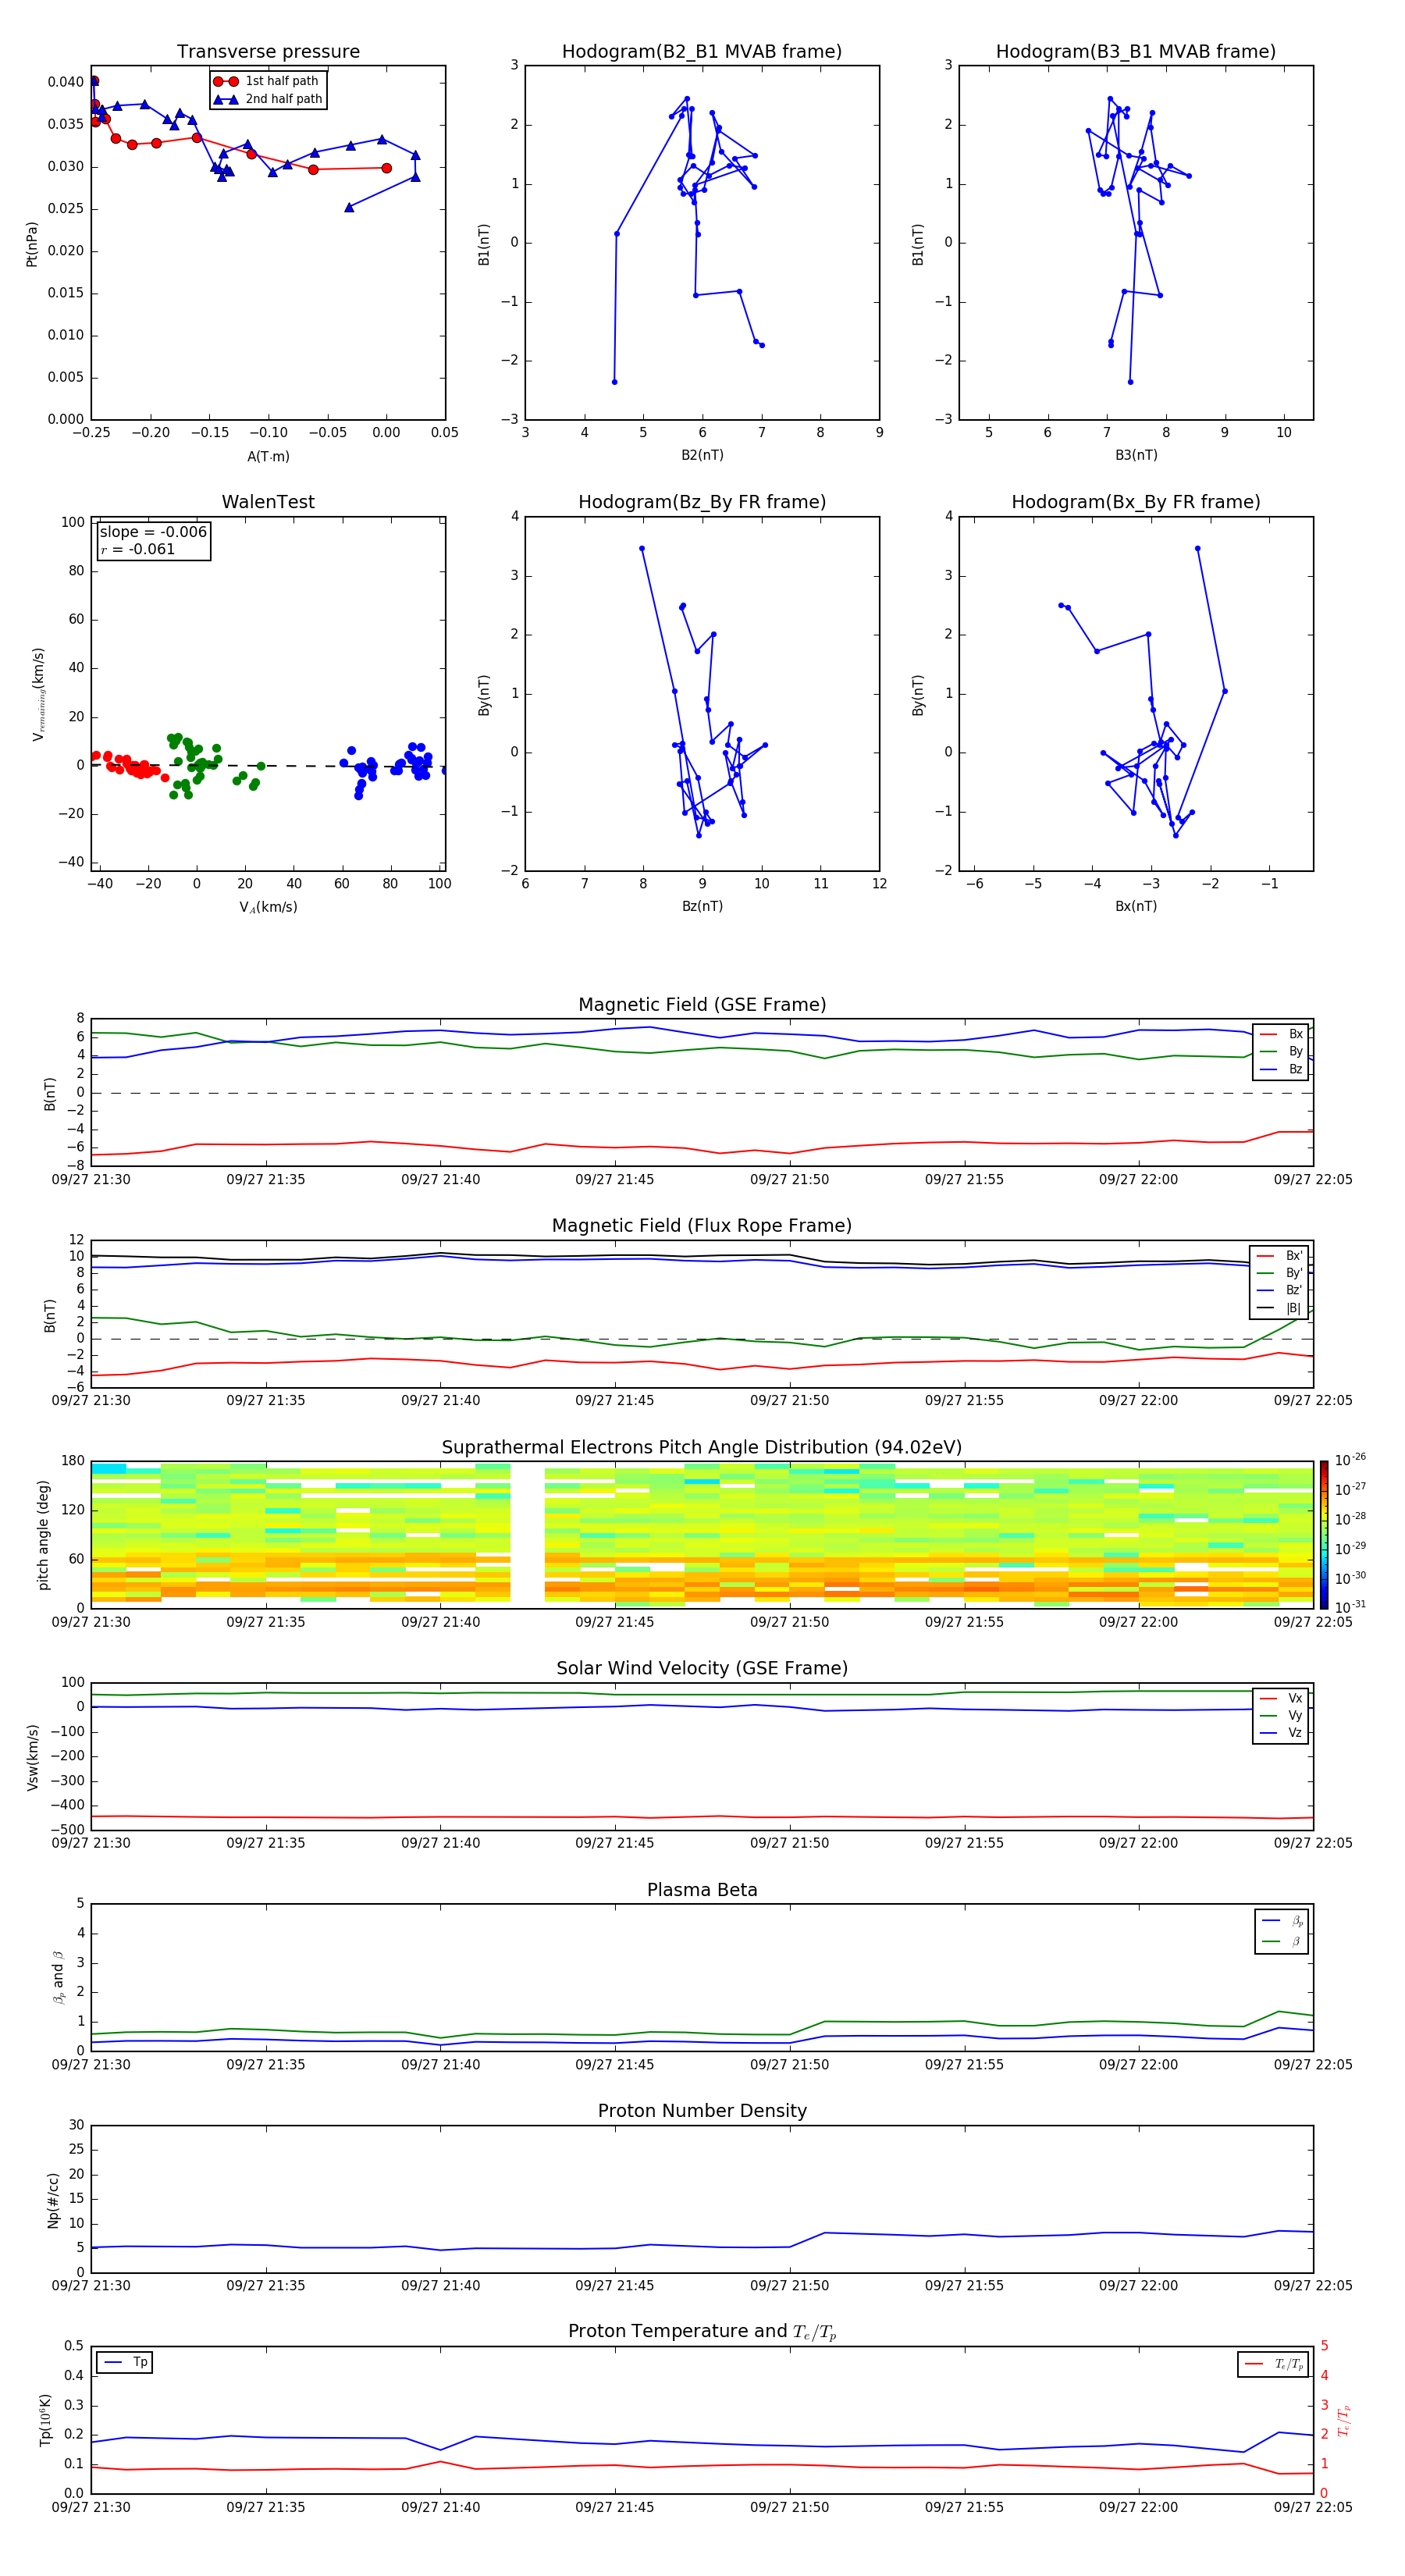Select Bz' in the flux rope legend
Screen dimensions: 1405x2576
1280,1290
